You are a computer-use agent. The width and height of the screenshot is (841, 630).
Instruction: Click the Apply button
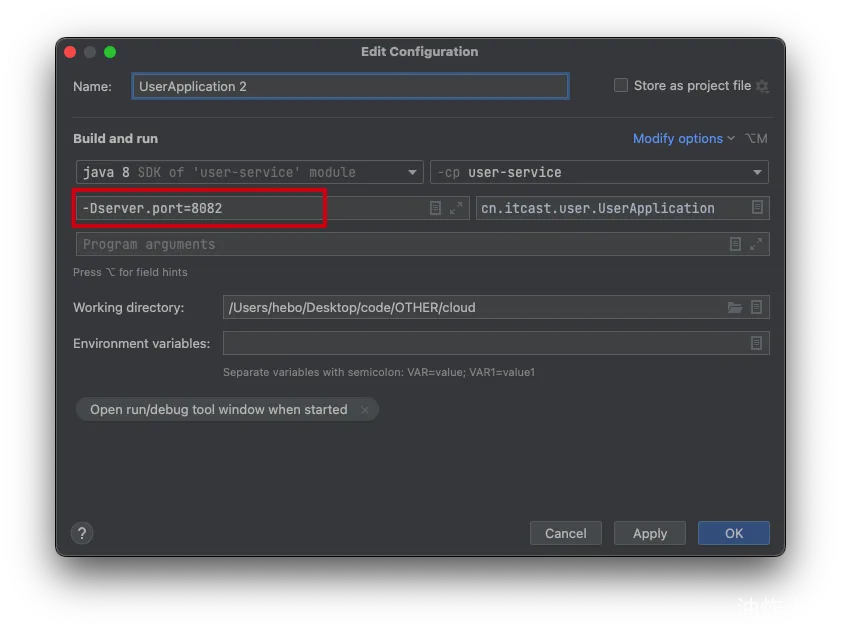pos(650,533)
